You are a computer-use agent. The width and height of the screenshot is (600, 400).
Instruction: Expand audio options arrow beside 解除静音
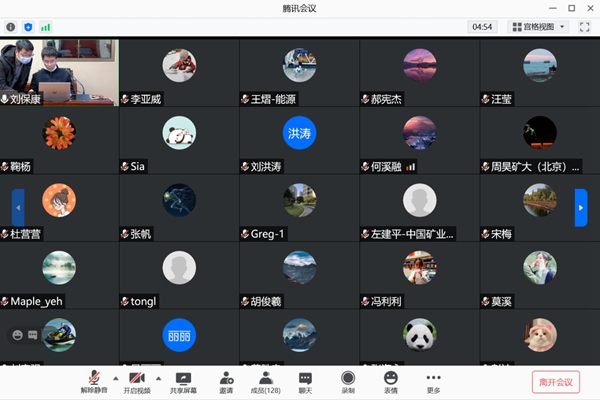(114, 378)
